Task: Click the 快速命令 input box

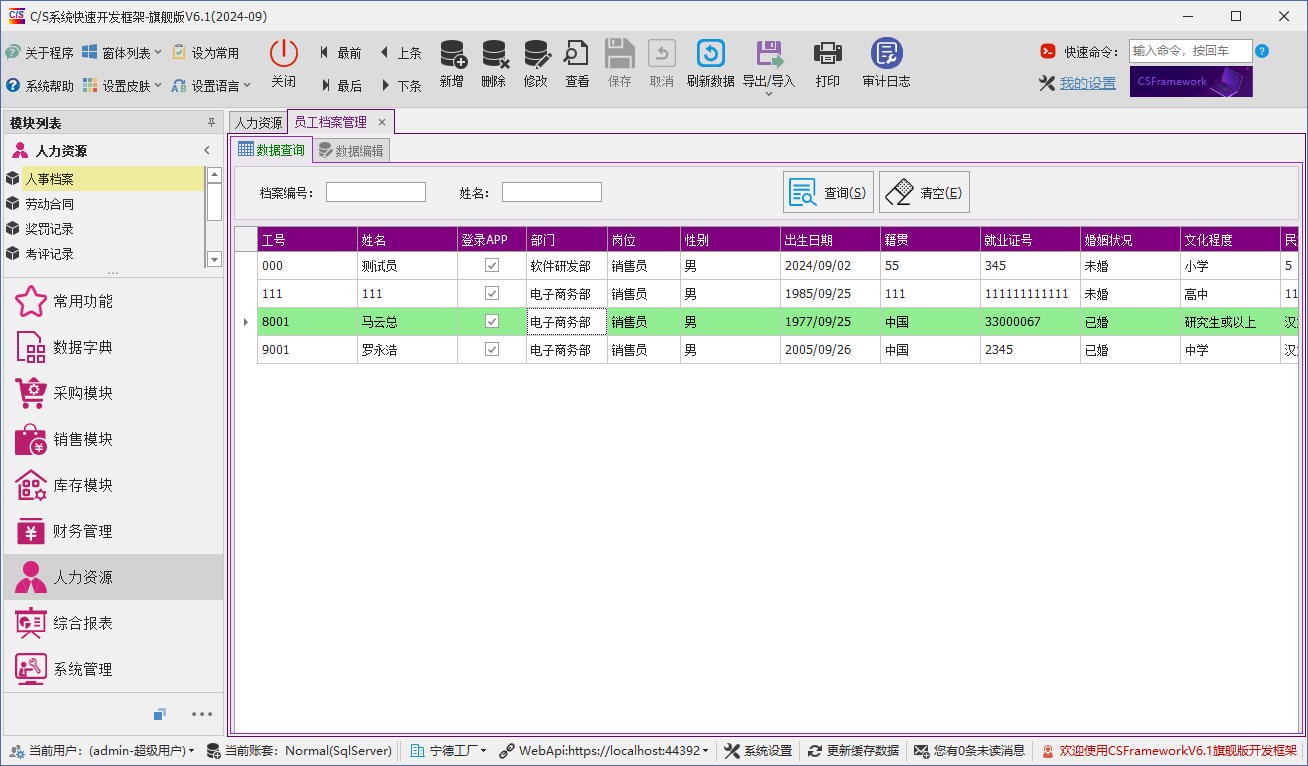Action: (1190, 51)
